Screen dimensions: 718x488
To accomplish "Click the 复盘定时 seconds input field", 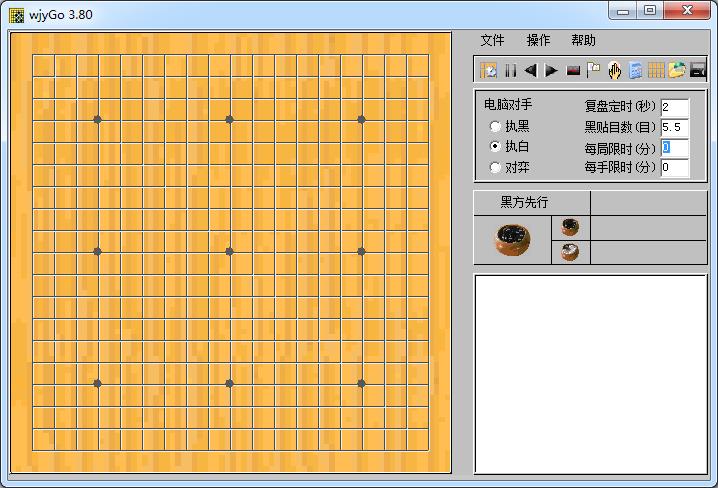I will point(674,107).
